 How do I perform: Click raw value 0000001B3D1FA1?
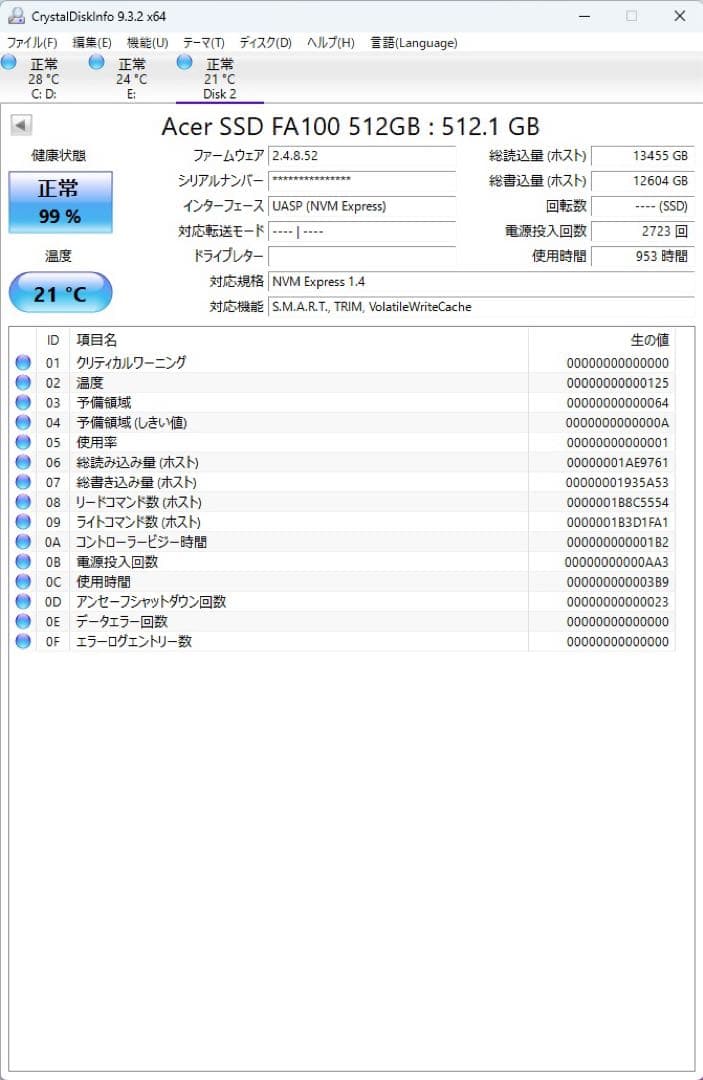click(x=618, y=522)
